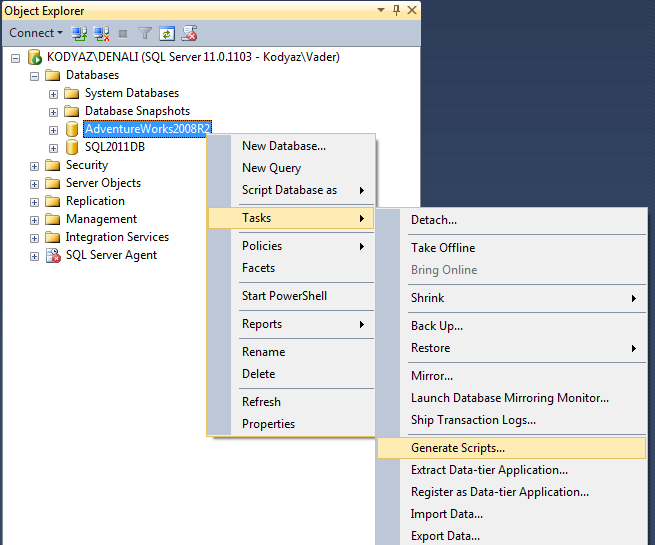
Task: Click the SQL2011DB database cylinder icon
Action: point(72,147)
